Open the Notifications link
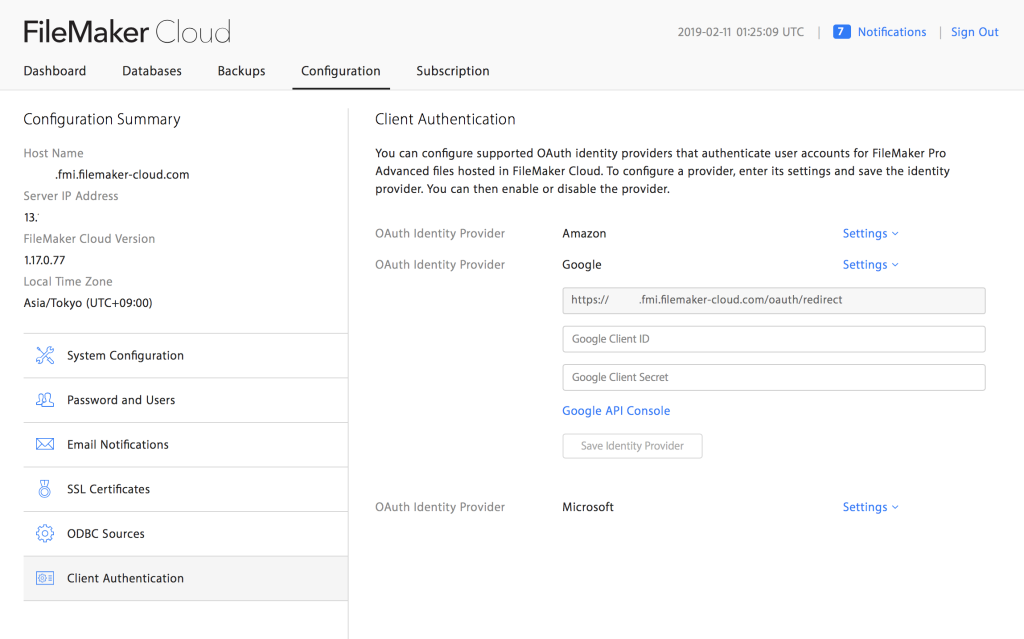 [891, 31]
